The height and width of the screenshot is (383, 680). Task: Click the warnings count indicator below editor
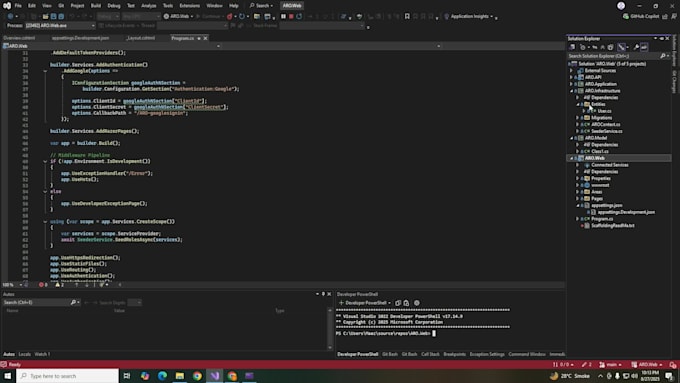[x=59, y=285]
